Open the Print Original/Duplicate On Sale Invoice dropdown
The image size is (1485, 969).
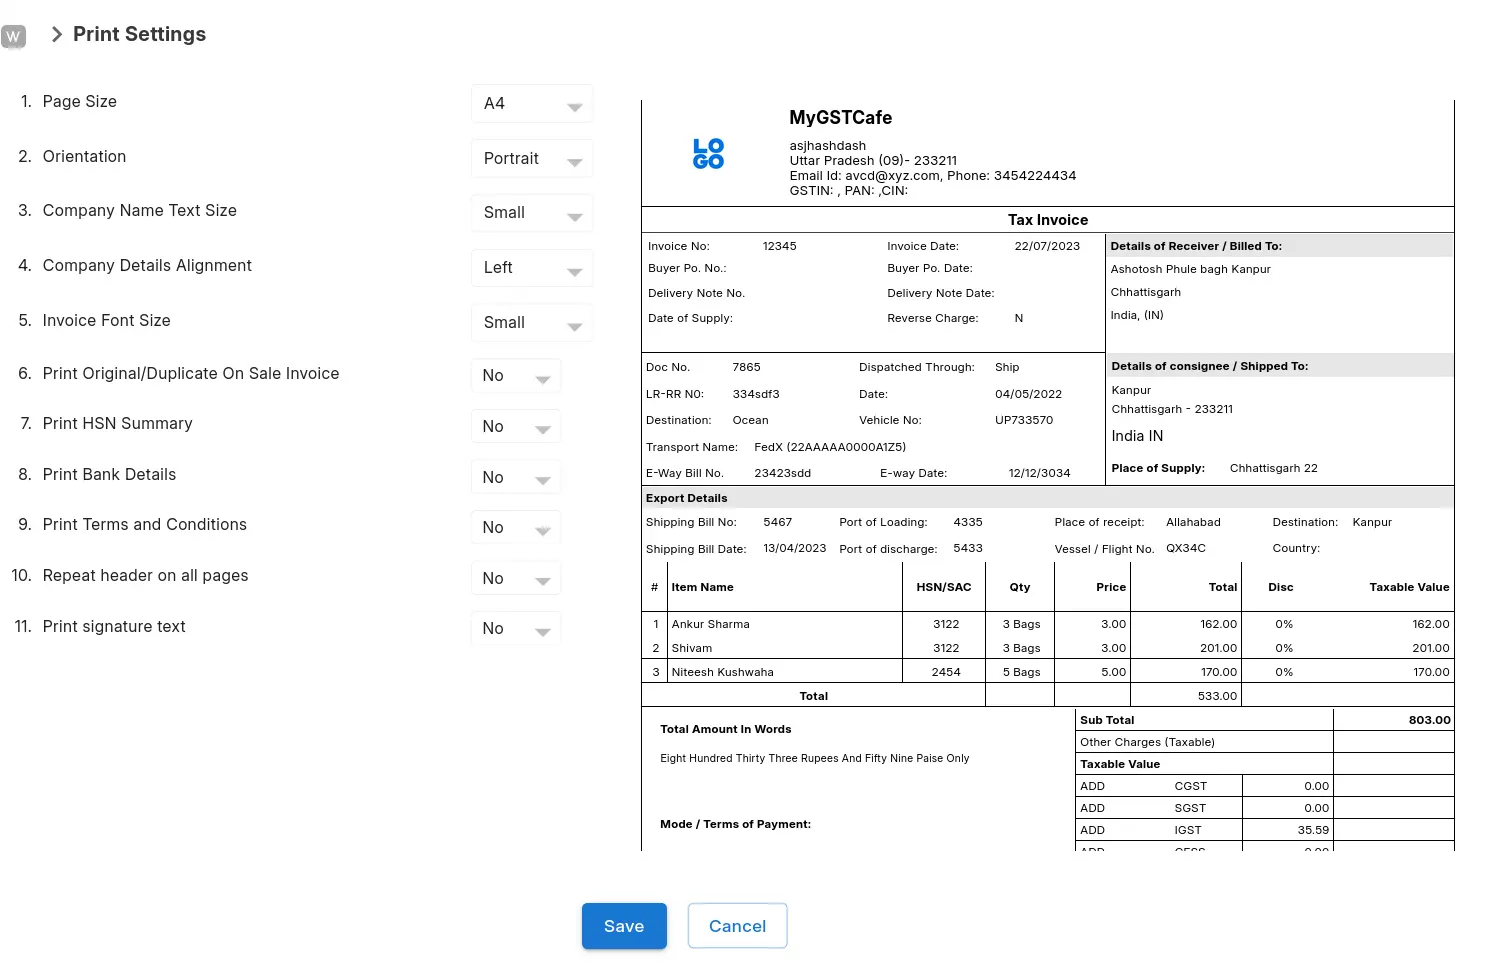click(x=516, y=375)
